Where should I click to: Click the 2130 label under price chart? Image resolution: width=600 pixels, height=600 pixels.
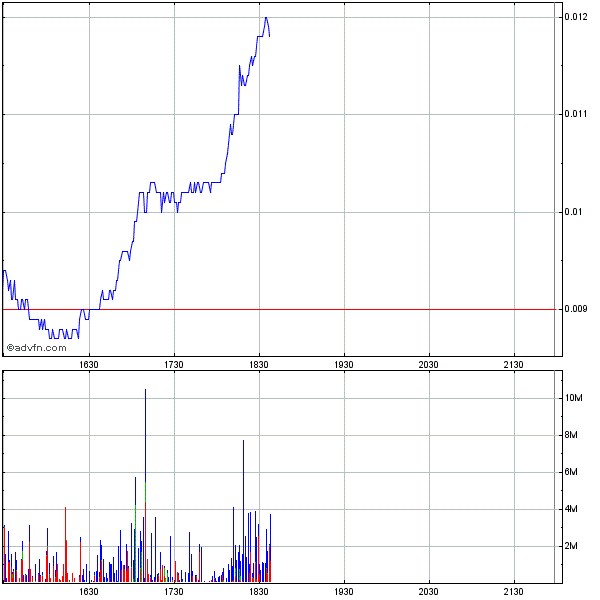[514, 365]
